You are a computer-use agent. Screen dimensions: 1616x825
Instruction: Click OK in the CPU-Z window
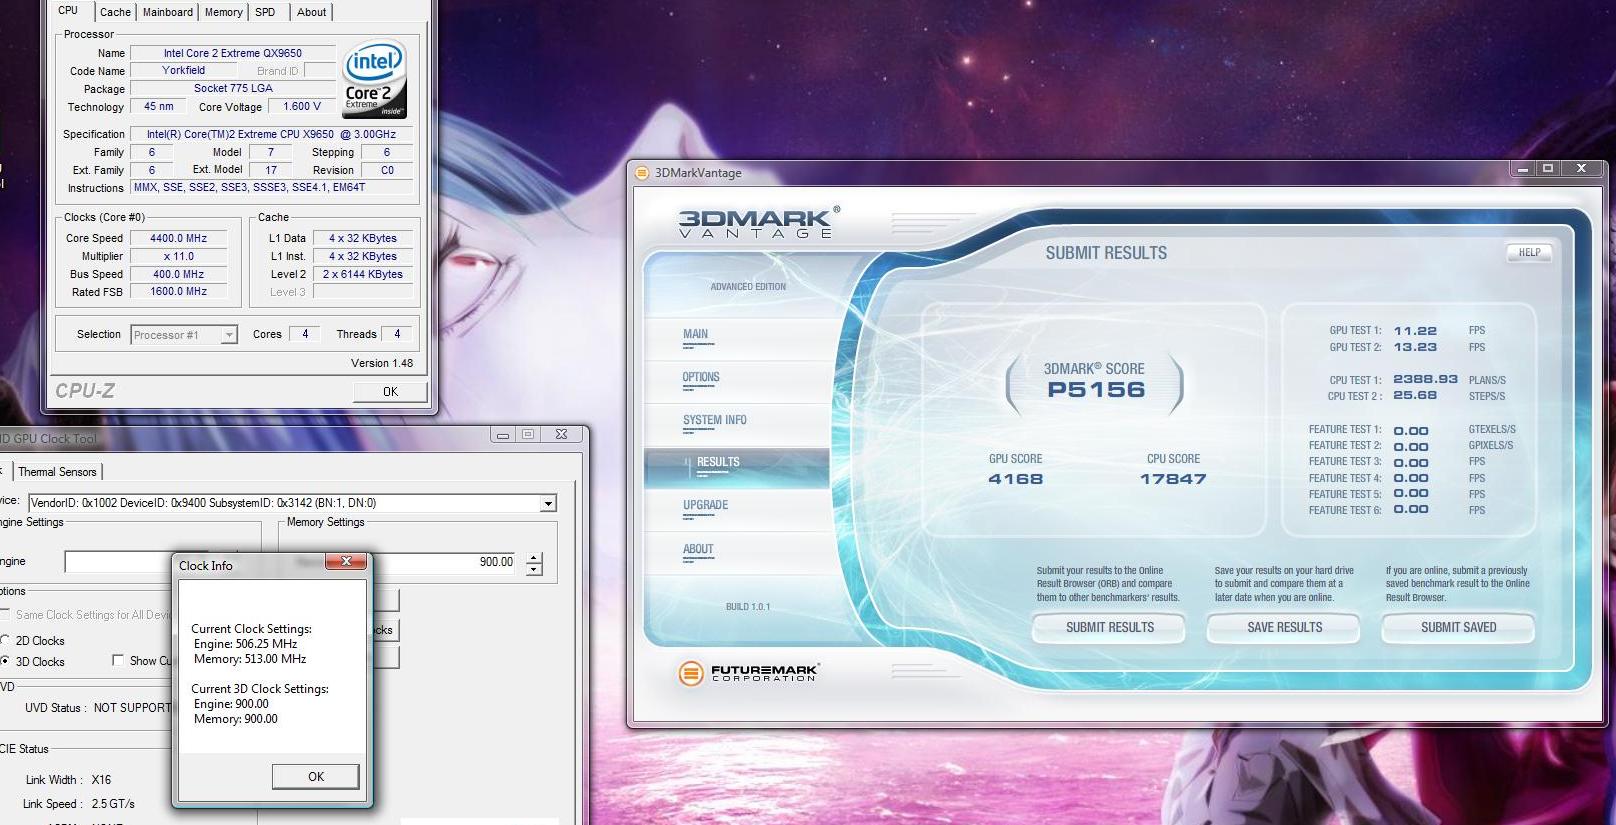[390, 392]
